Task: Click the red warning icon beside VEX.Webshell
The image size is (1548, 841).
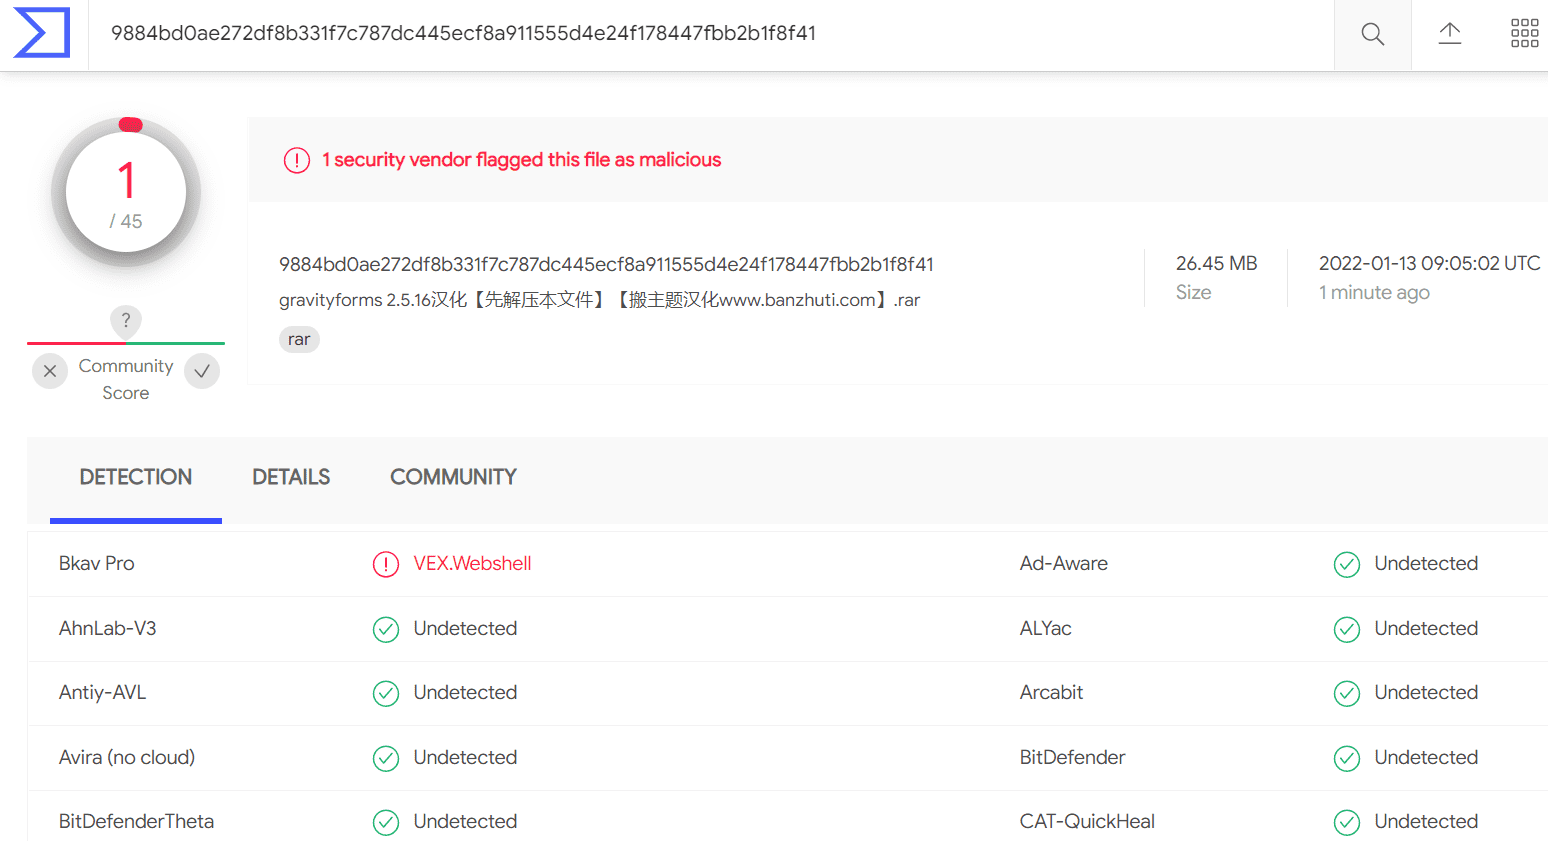Action: click(386, 565)
